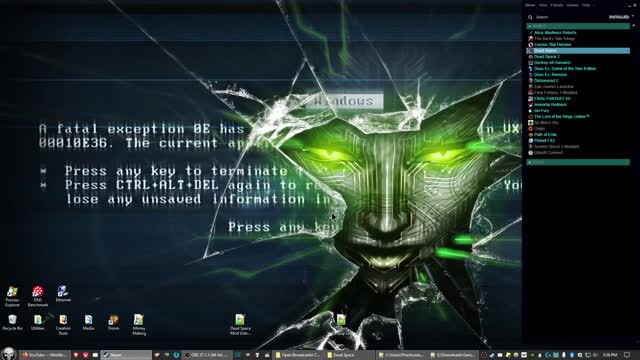This screenshot has height=360, width=640.
Task: Click the Origin launcher icon in list
Action: (531, 128)
